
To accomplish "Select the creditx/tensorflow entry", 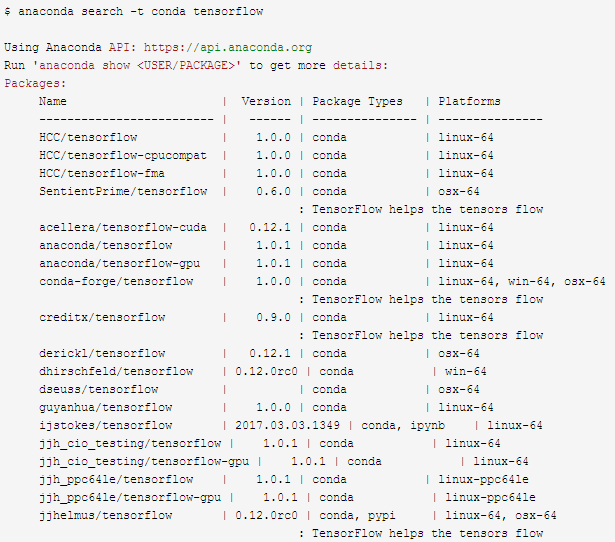I will 102,318.
